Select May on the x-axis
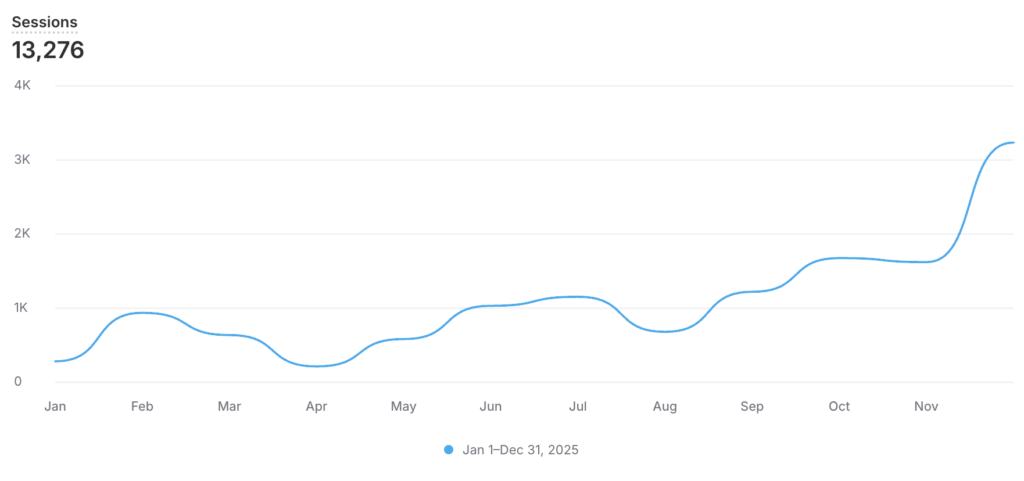Viewport: 1024px width, 481px height. 404,407
